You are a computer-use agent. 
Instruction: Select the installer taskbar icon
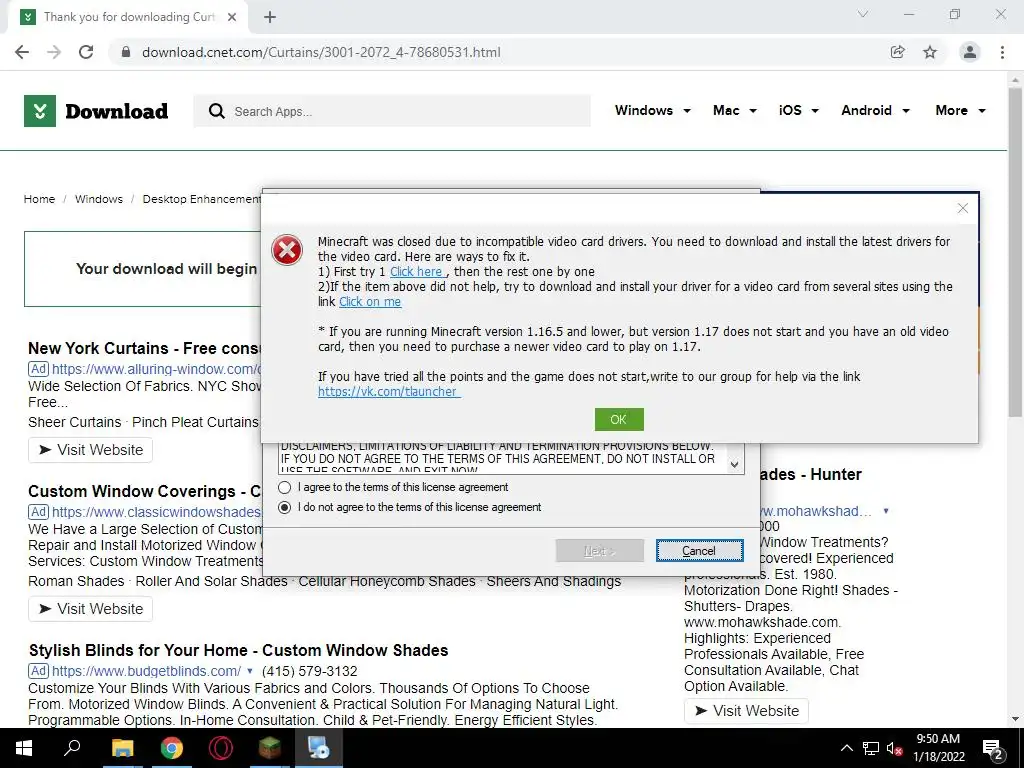click(319, 748)
